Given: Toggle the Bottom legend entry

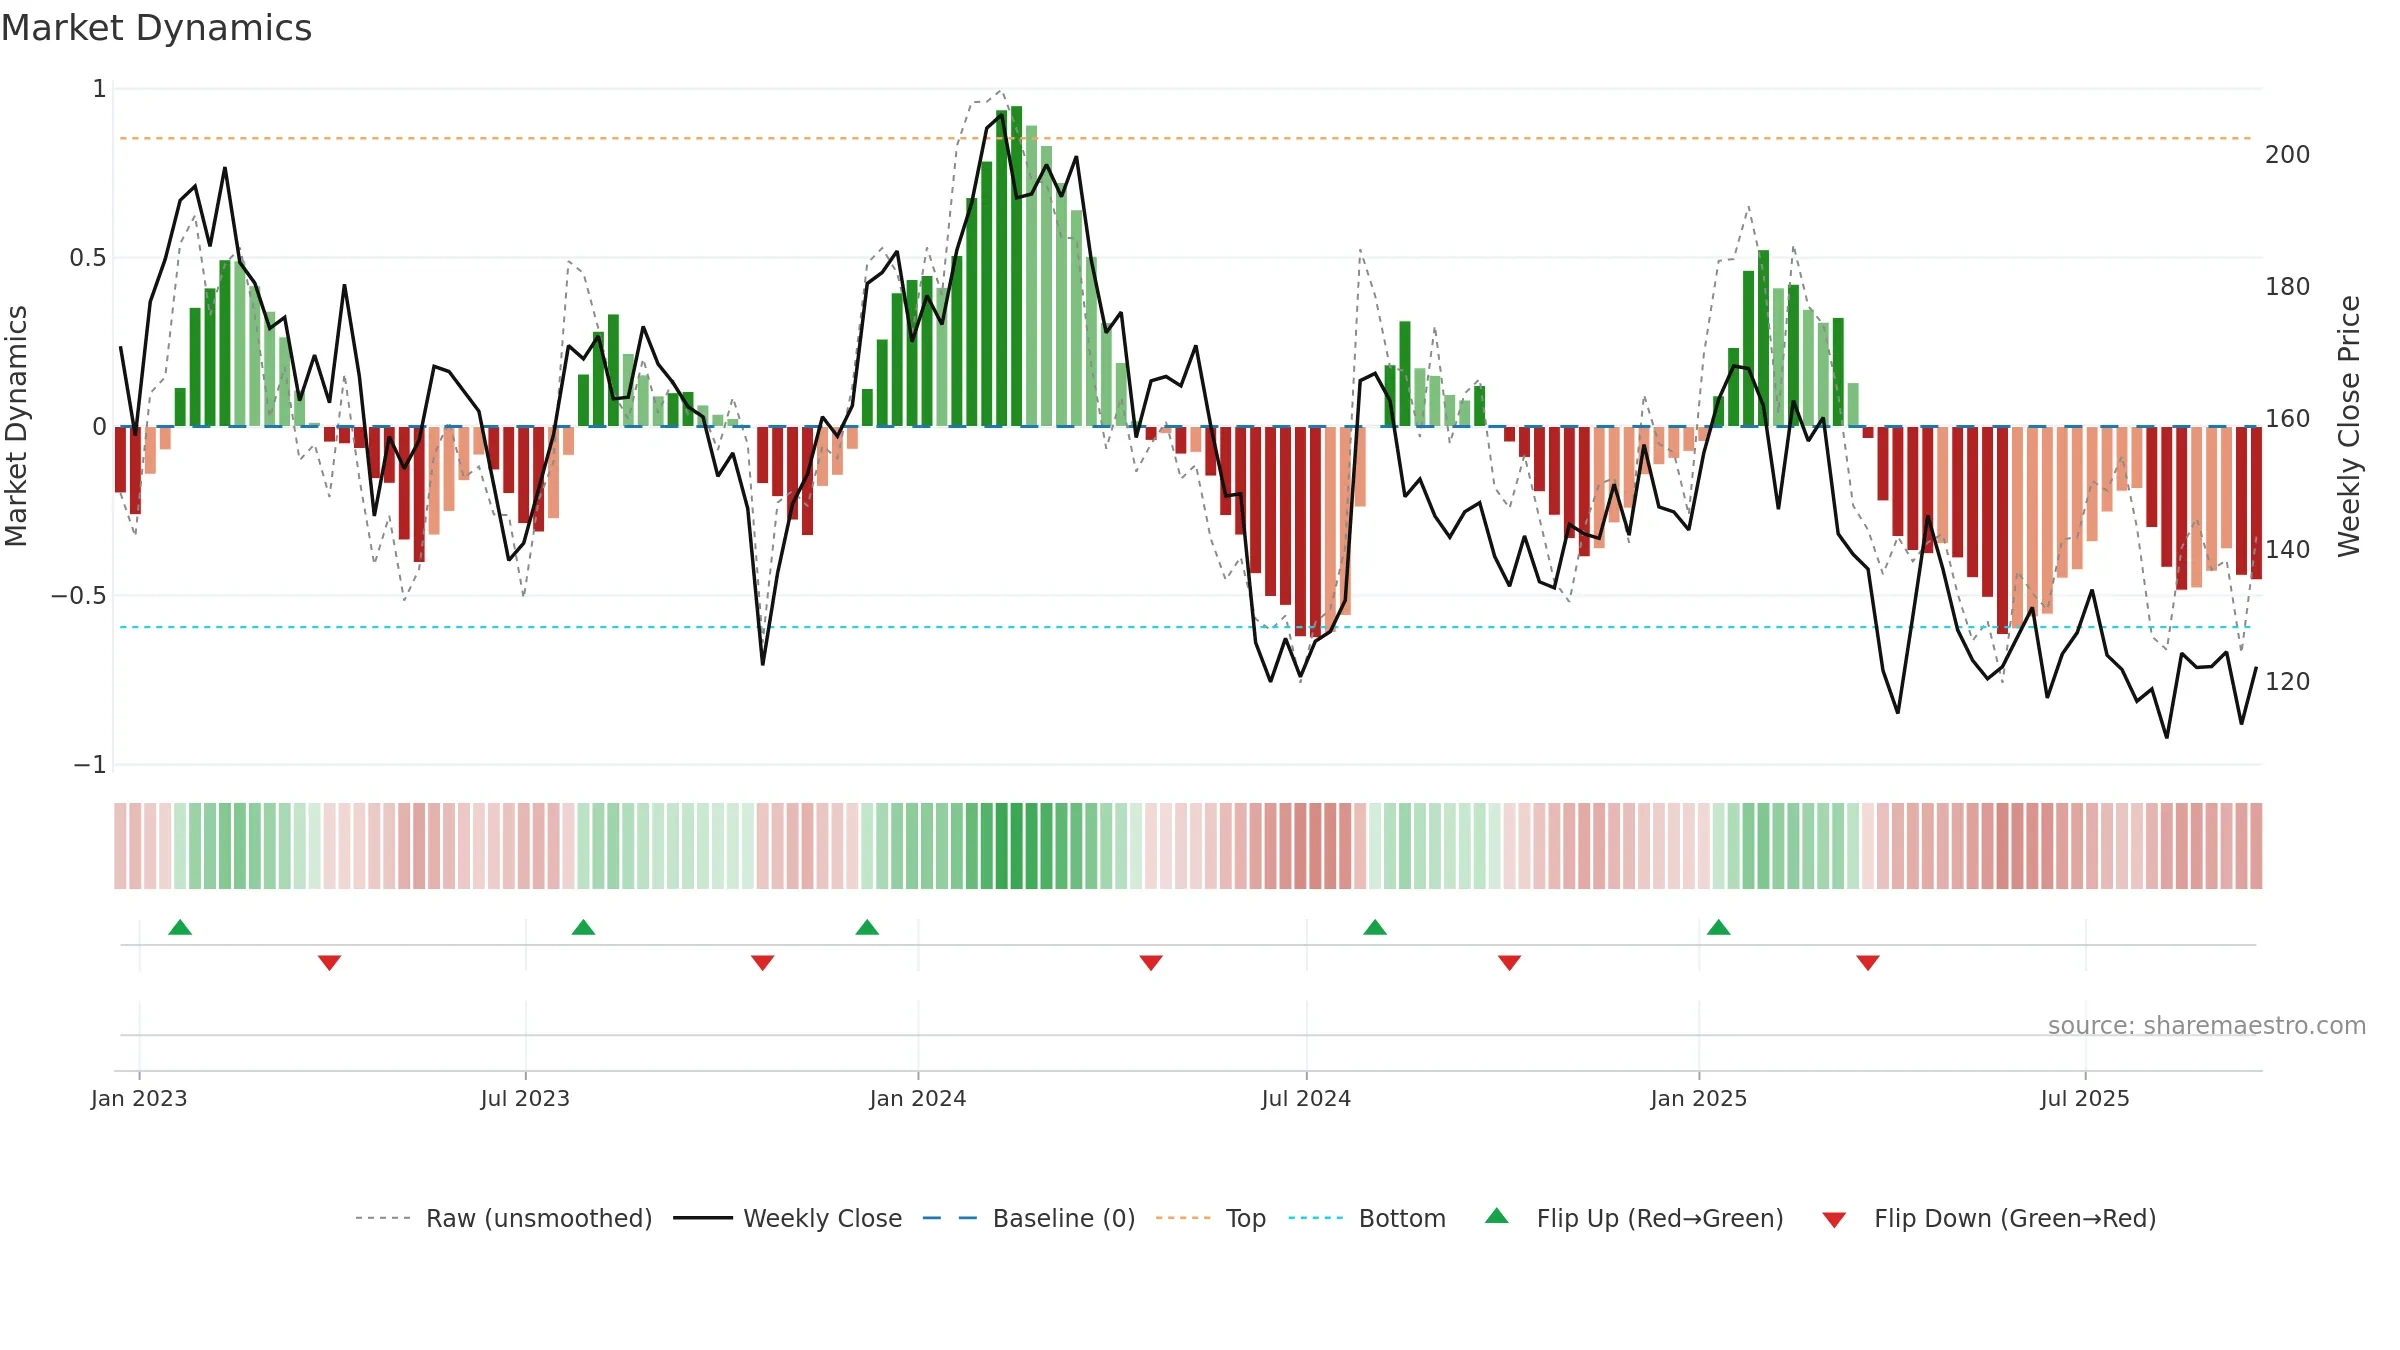Looking at the screenshot, I should 1367,1218.
